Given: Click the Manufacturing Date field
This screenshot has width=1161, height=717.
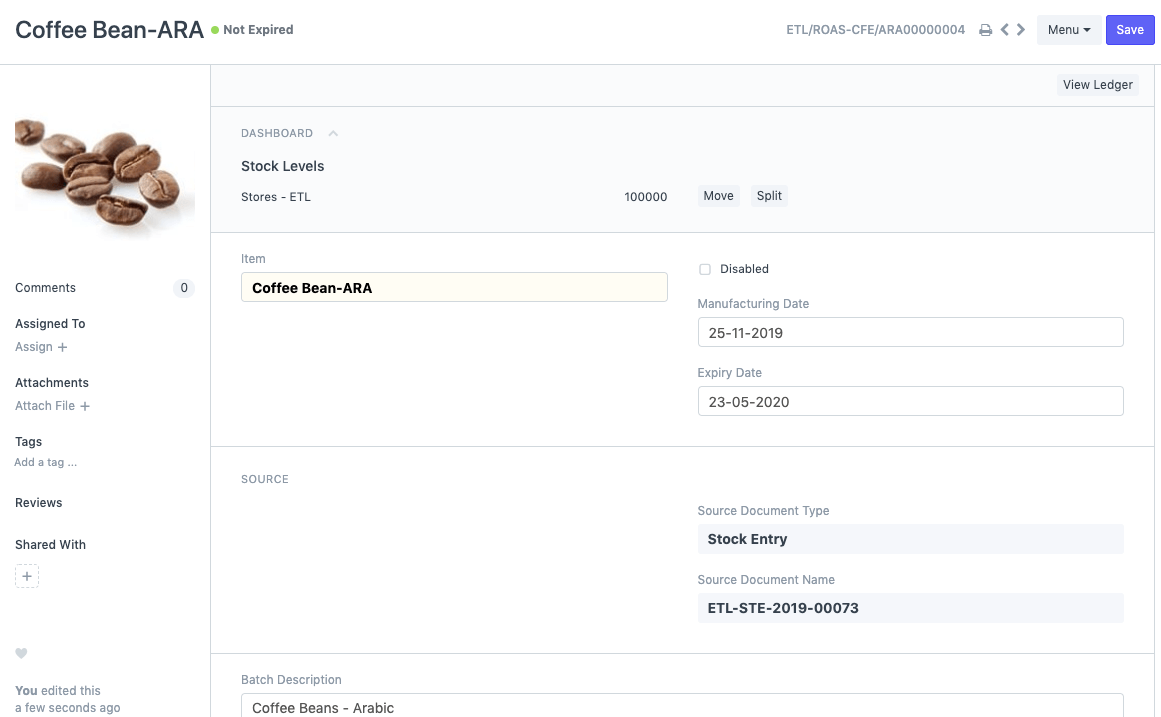Looking at the screenshot, I should [x=910, y=333].
